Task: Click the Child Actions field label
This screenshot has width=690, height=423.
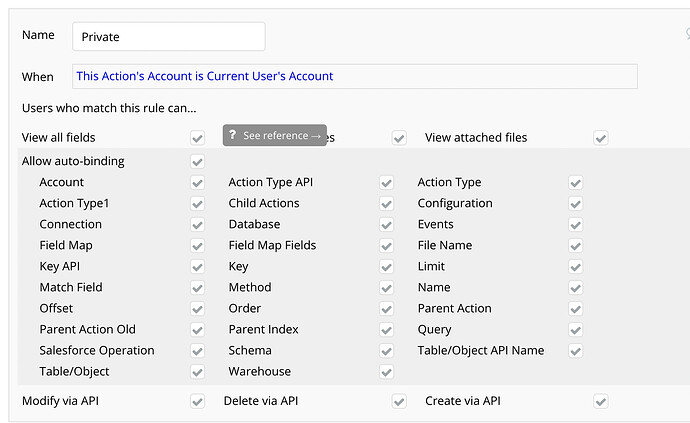Action: point(264,203)
